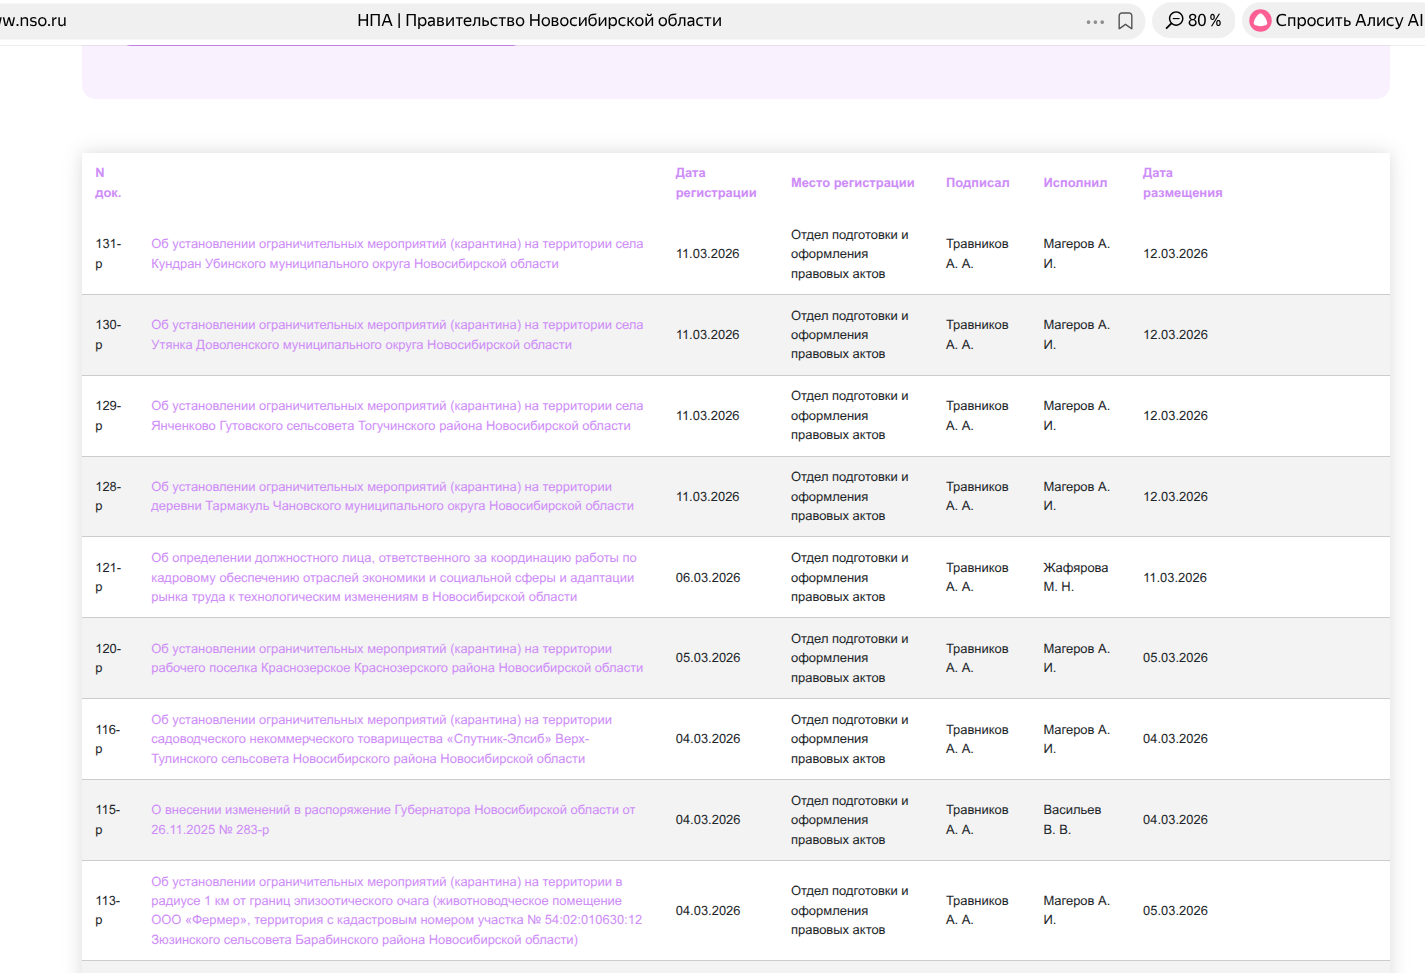Click the Alice AI assistant icon

pyautogui.click(x=1261, y=21)
